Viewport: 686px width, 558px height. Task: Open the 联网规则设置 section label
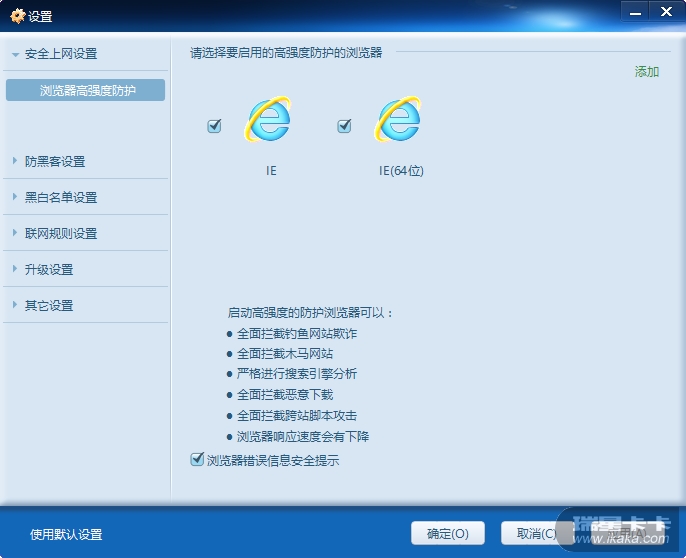pos(61,234)
